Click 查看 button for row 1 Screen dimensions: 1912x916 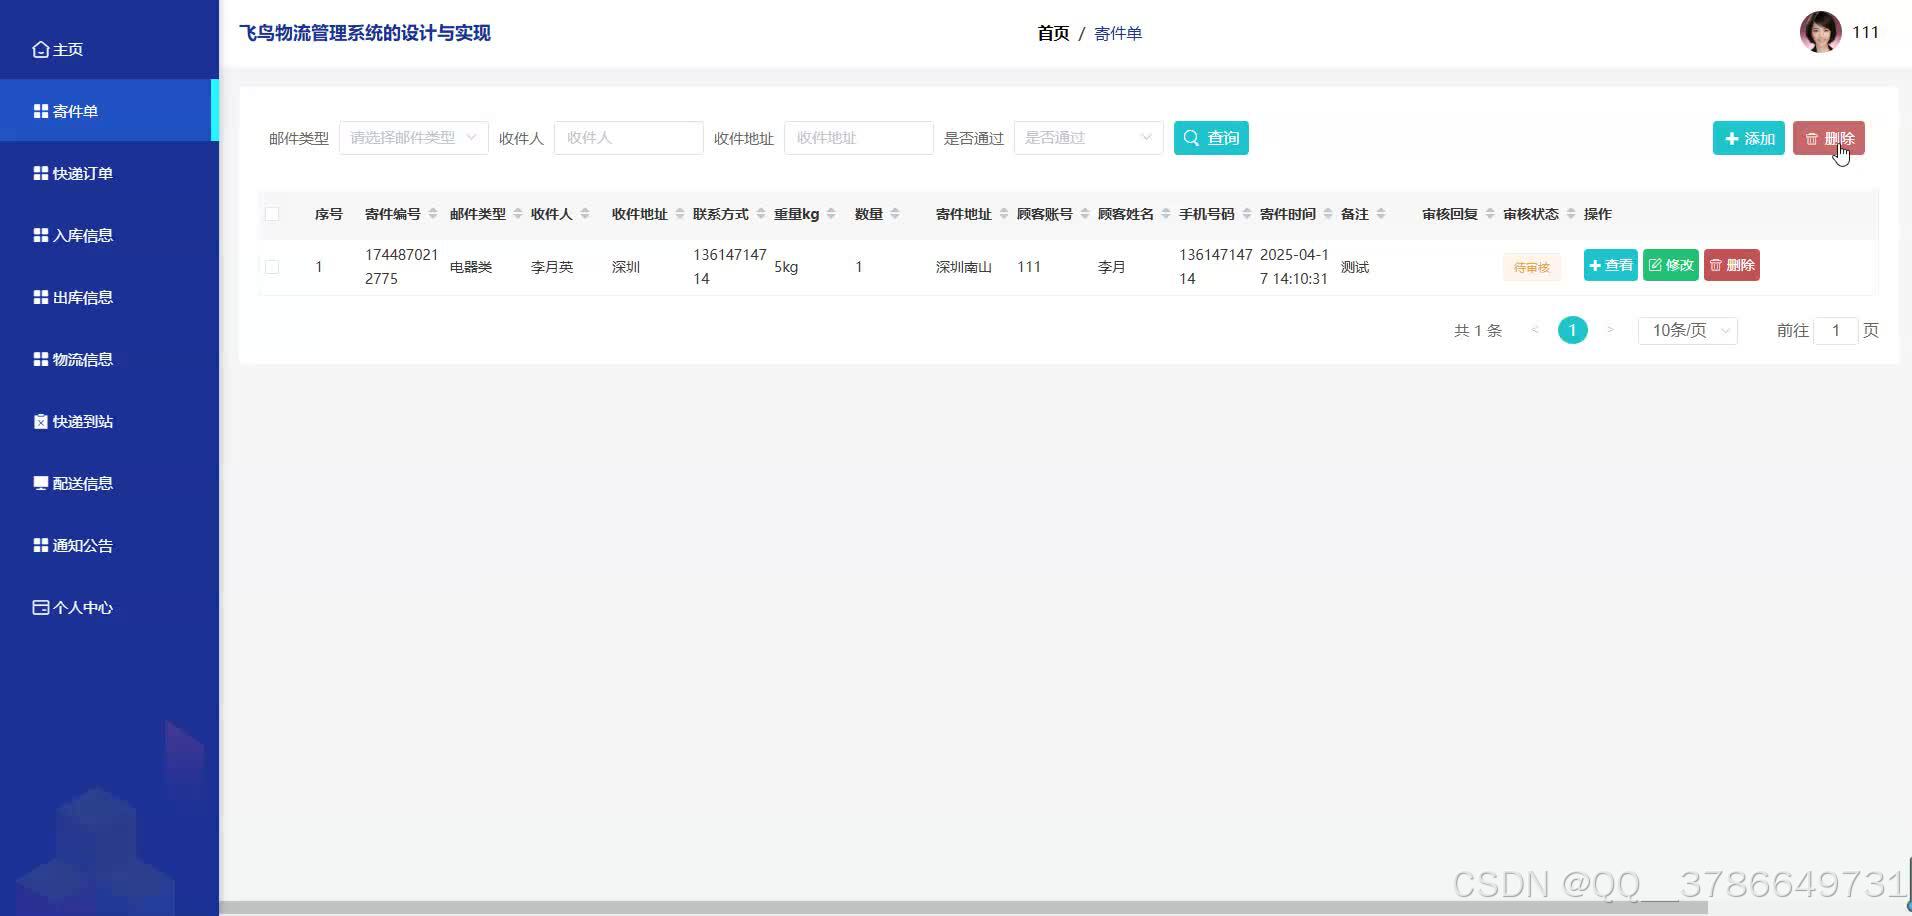(1611, 265)
